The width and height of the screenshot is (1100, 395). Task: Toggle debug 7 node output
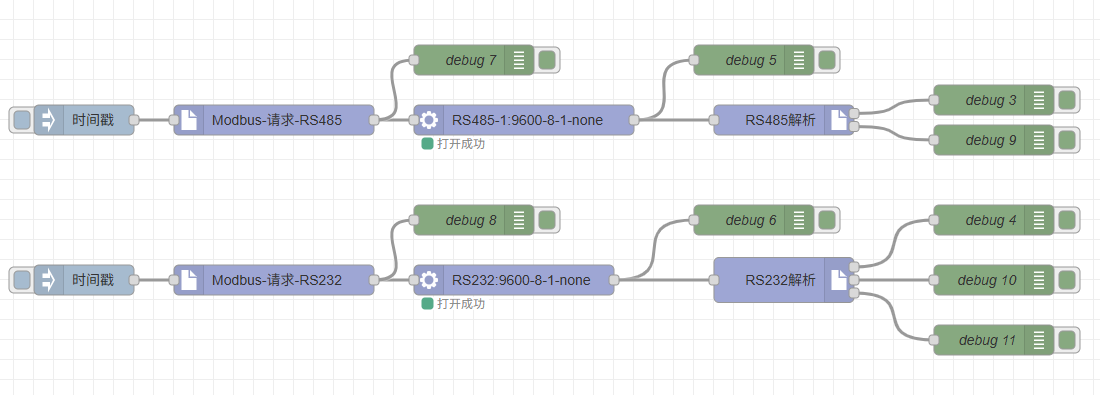(546, 60)
